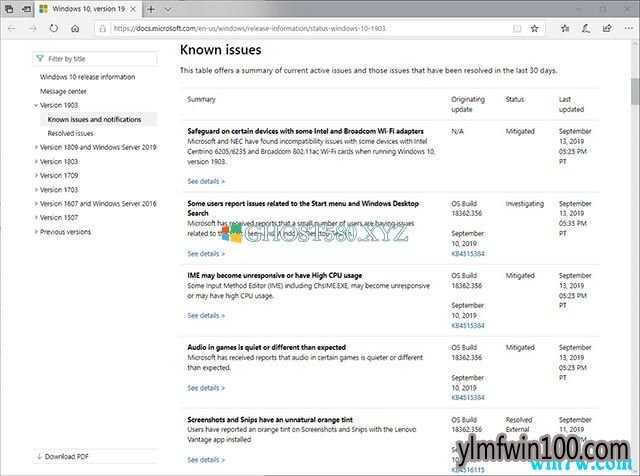
Task: Select the Windows 10, version 19 tab
Action: point(88,9)
